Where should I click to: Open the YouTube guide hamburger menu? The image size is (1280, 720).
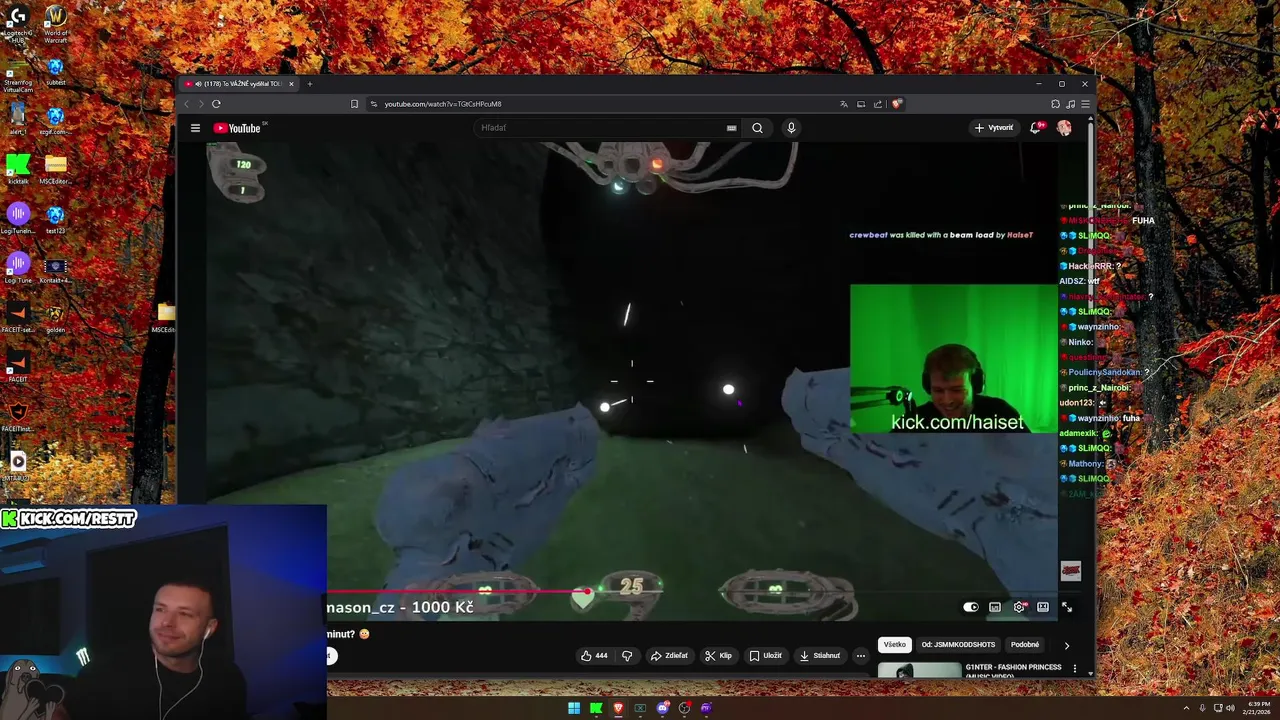195,128
